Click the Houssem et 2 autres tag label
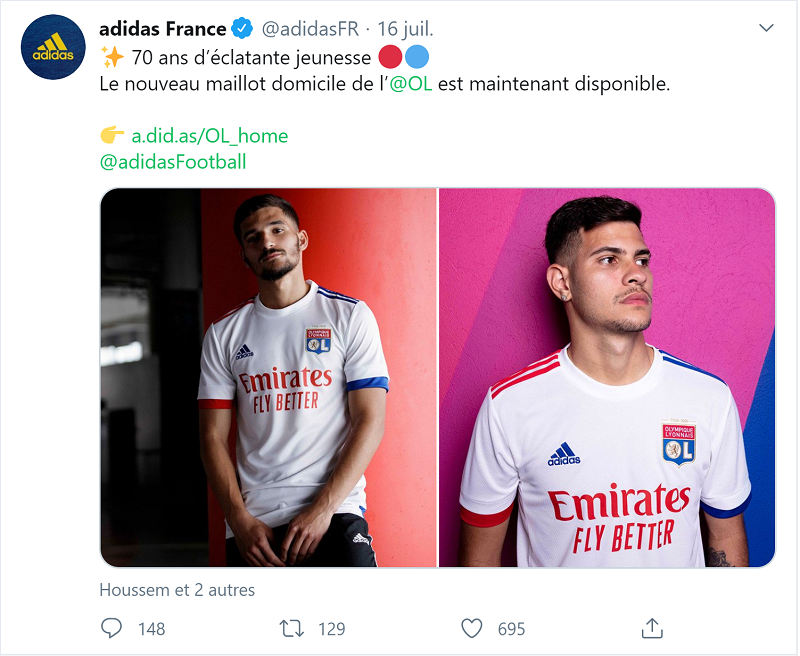 177,590
